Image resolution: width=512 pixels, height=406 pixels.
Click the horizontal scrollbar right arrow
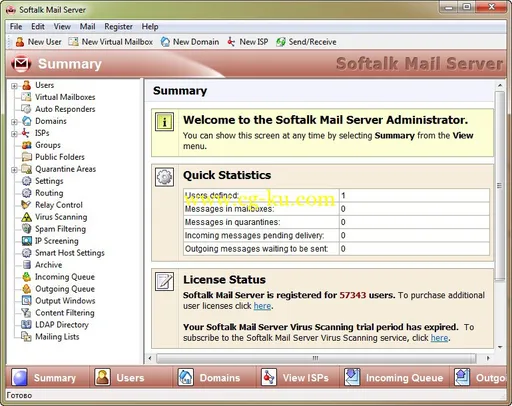pyautogui.click(x=488, y=358)
